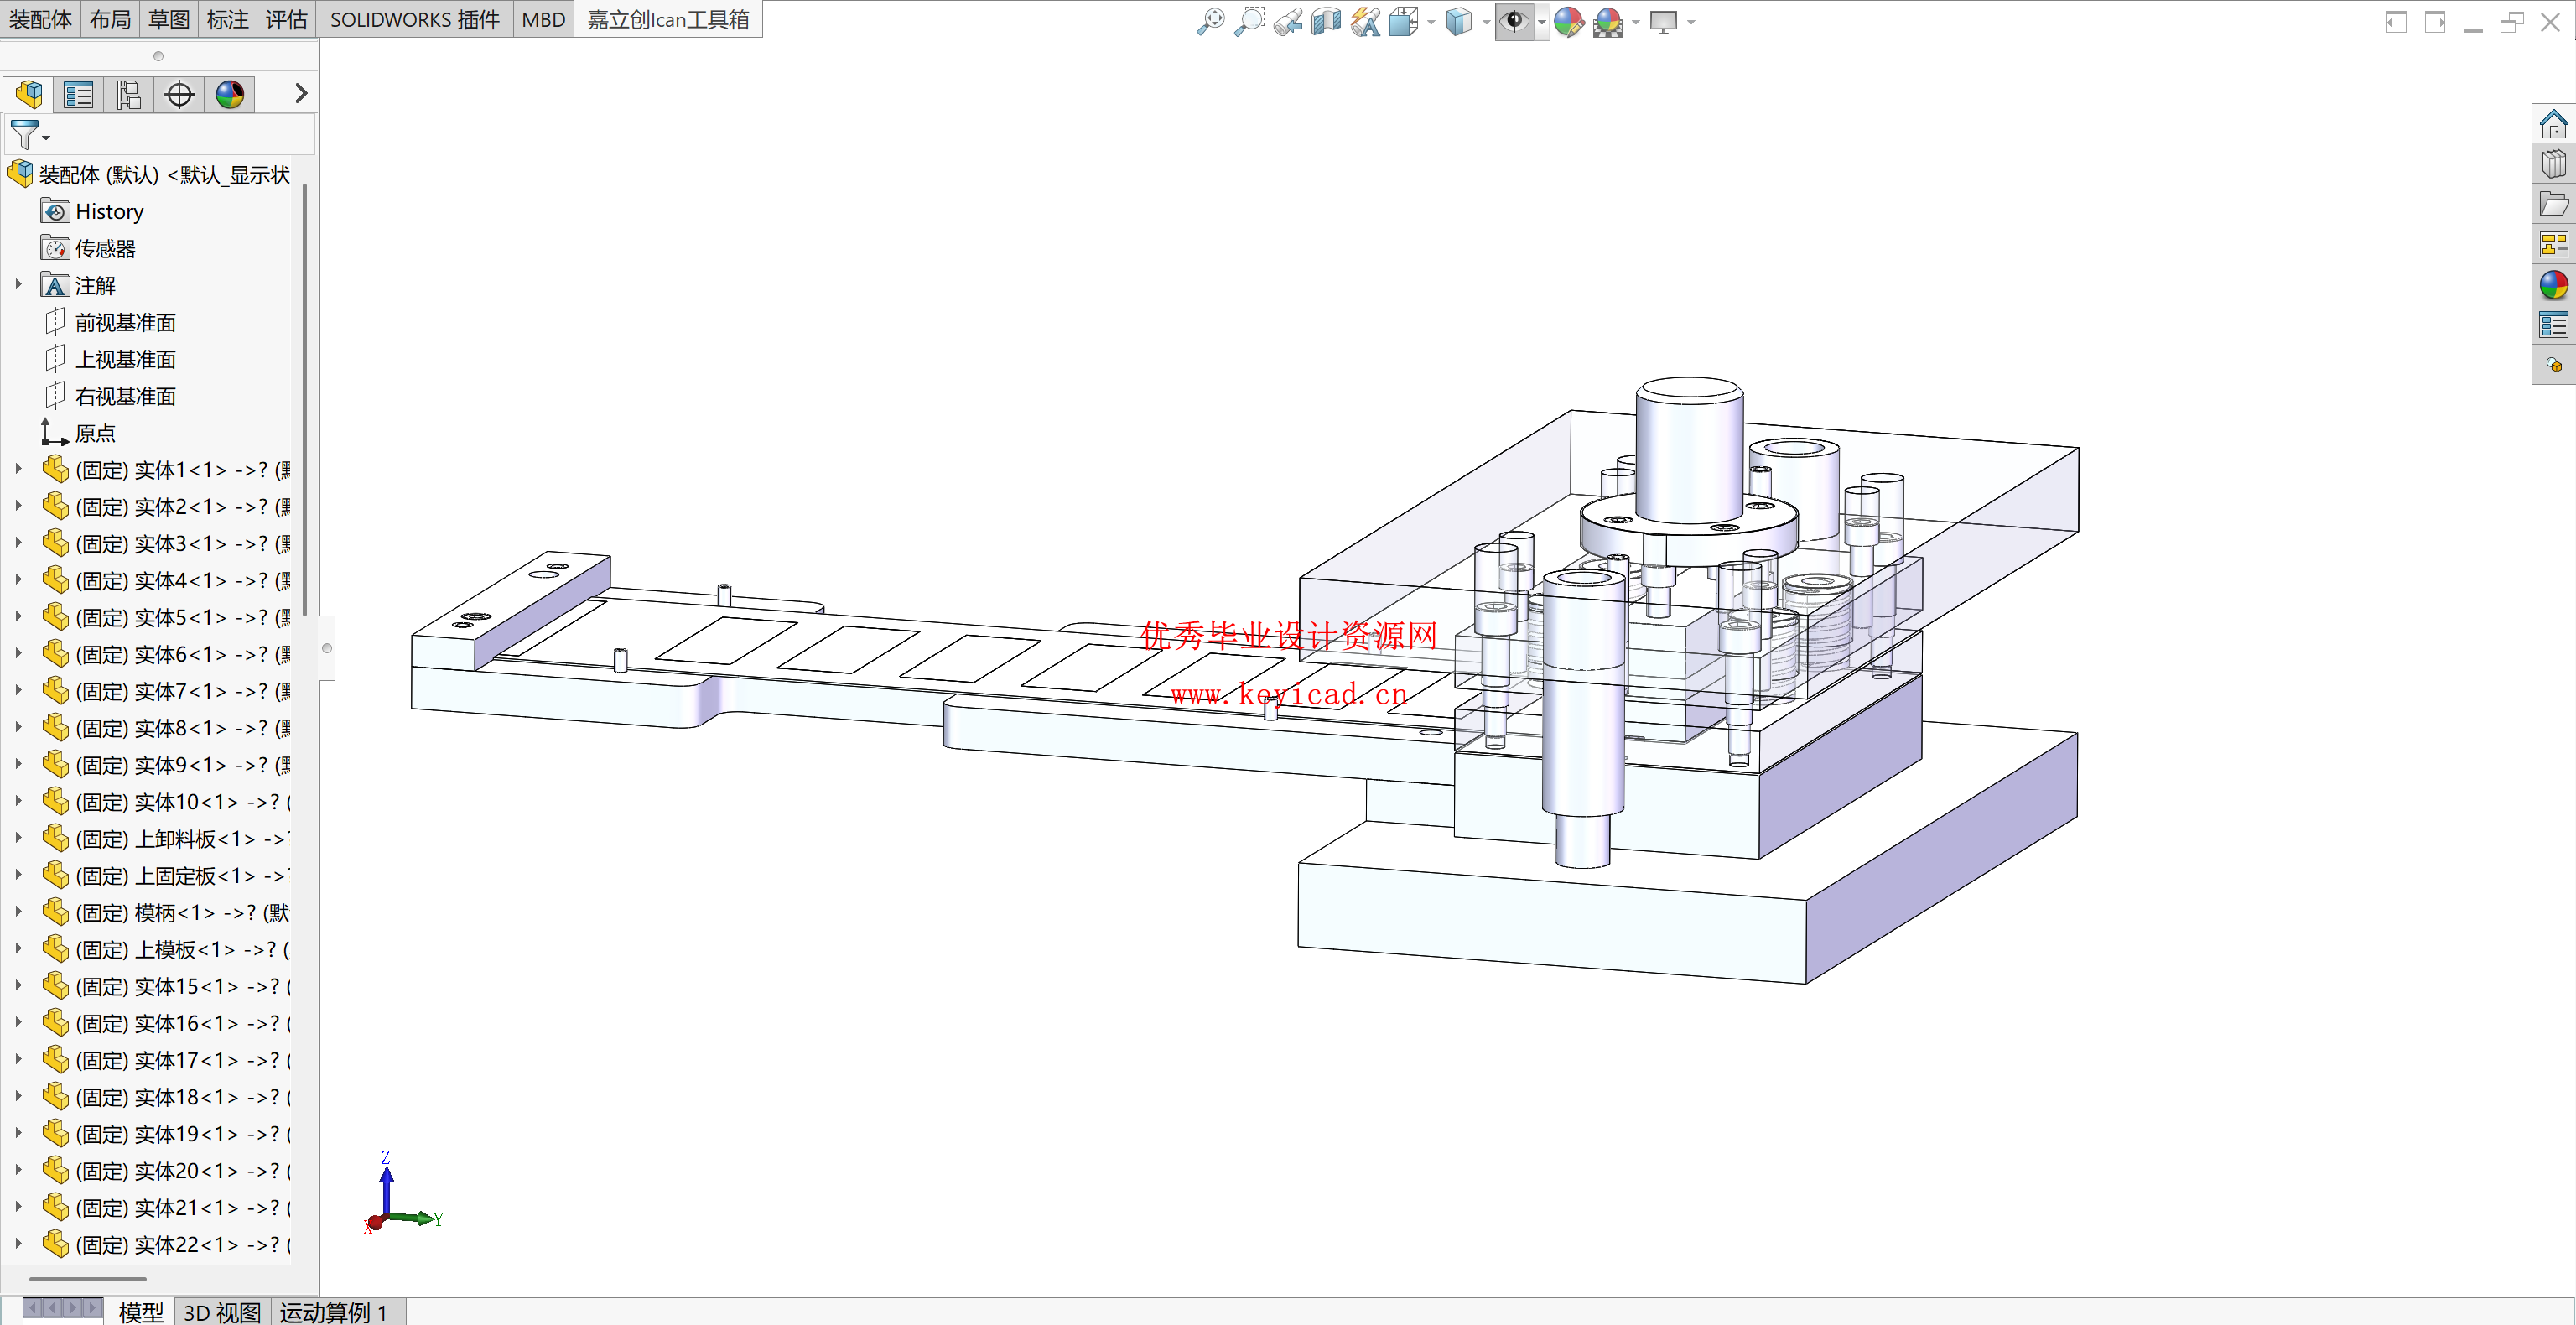Click the feature tree vertical scrollbar

pos(304,400)
